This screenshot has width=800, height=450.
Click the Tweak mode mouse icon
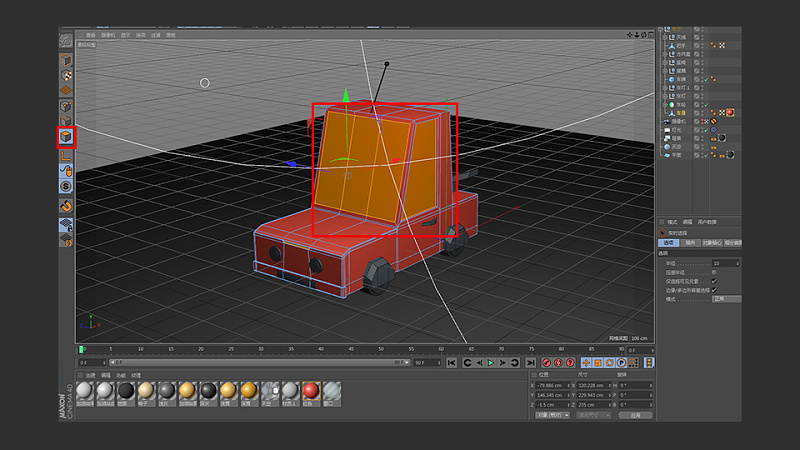(x=66, y=171)
